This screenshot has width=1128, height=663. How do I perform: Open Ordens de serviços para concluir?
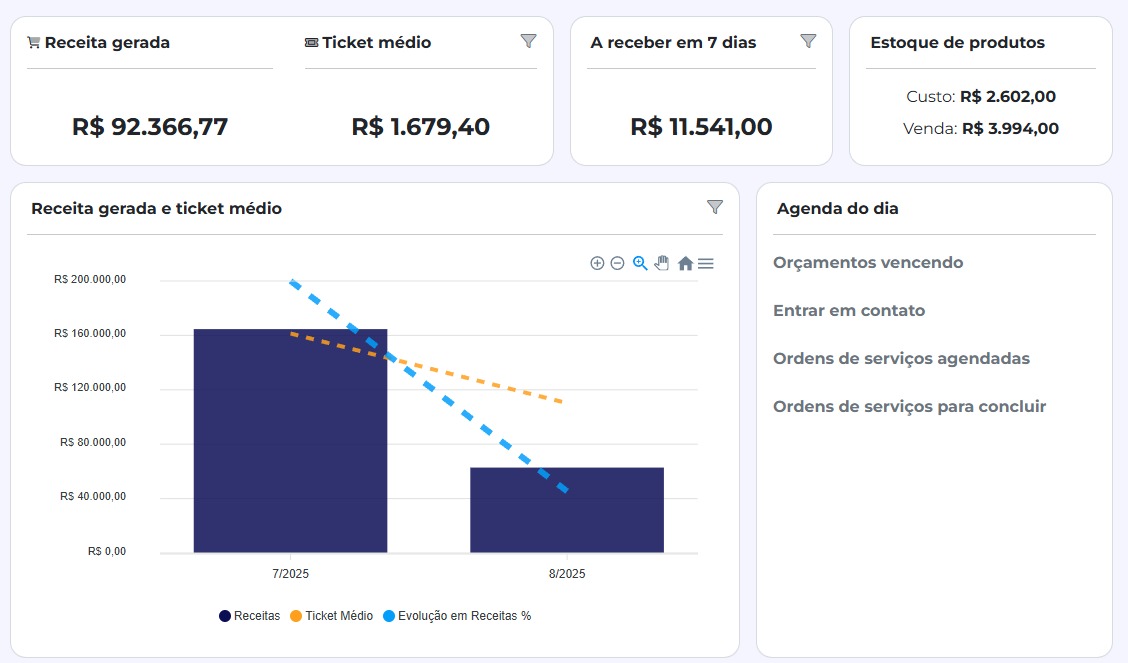909,406
